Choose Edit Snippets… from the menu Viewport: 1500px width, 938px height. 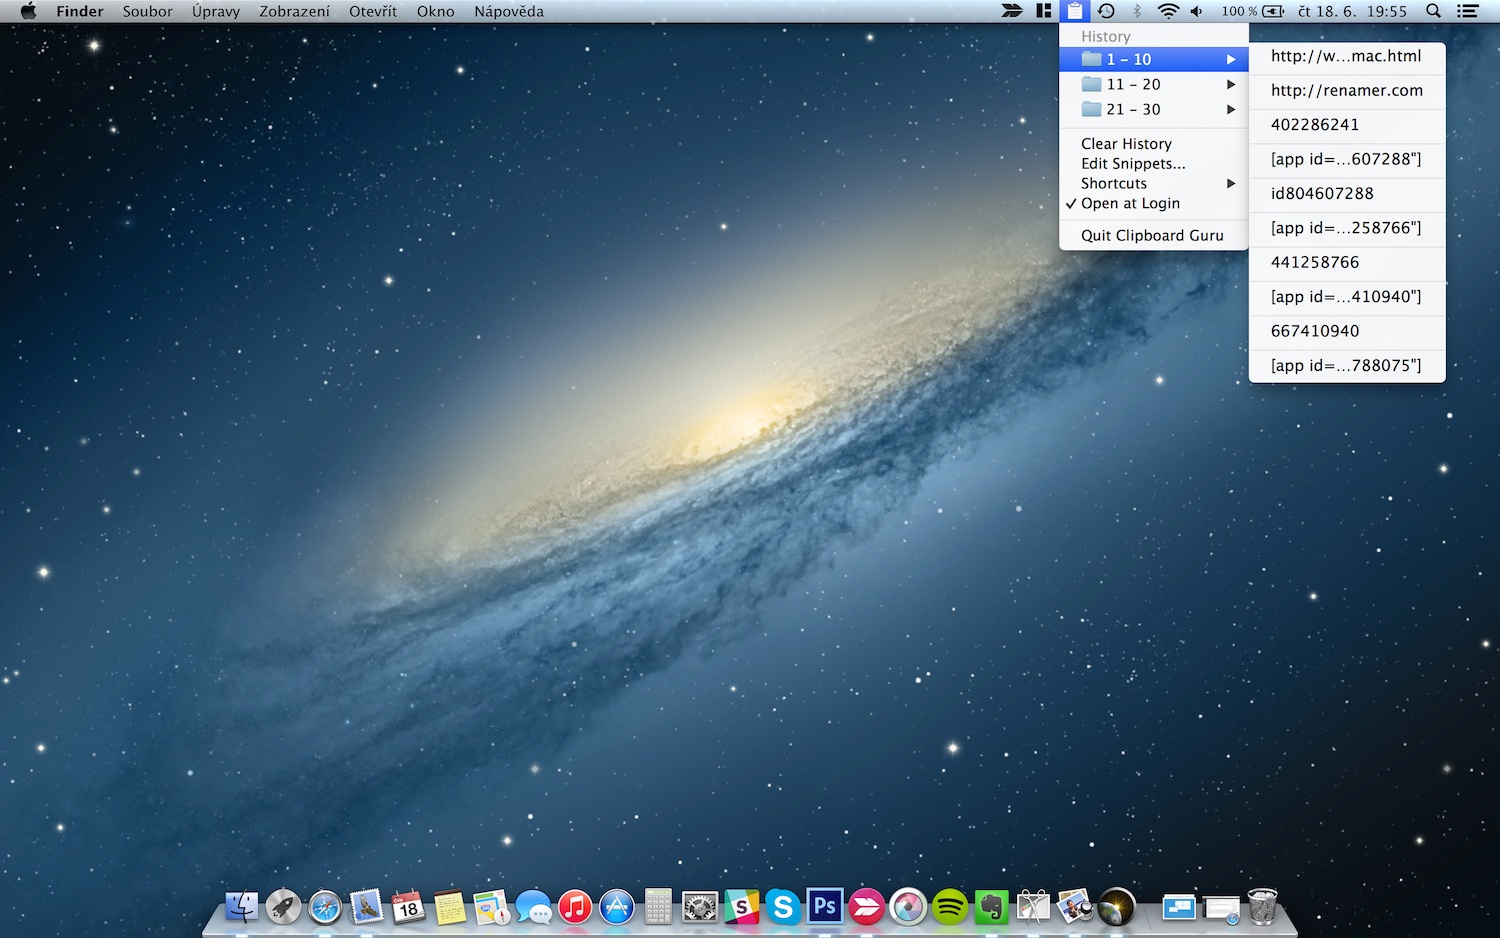click(1133, 163)
